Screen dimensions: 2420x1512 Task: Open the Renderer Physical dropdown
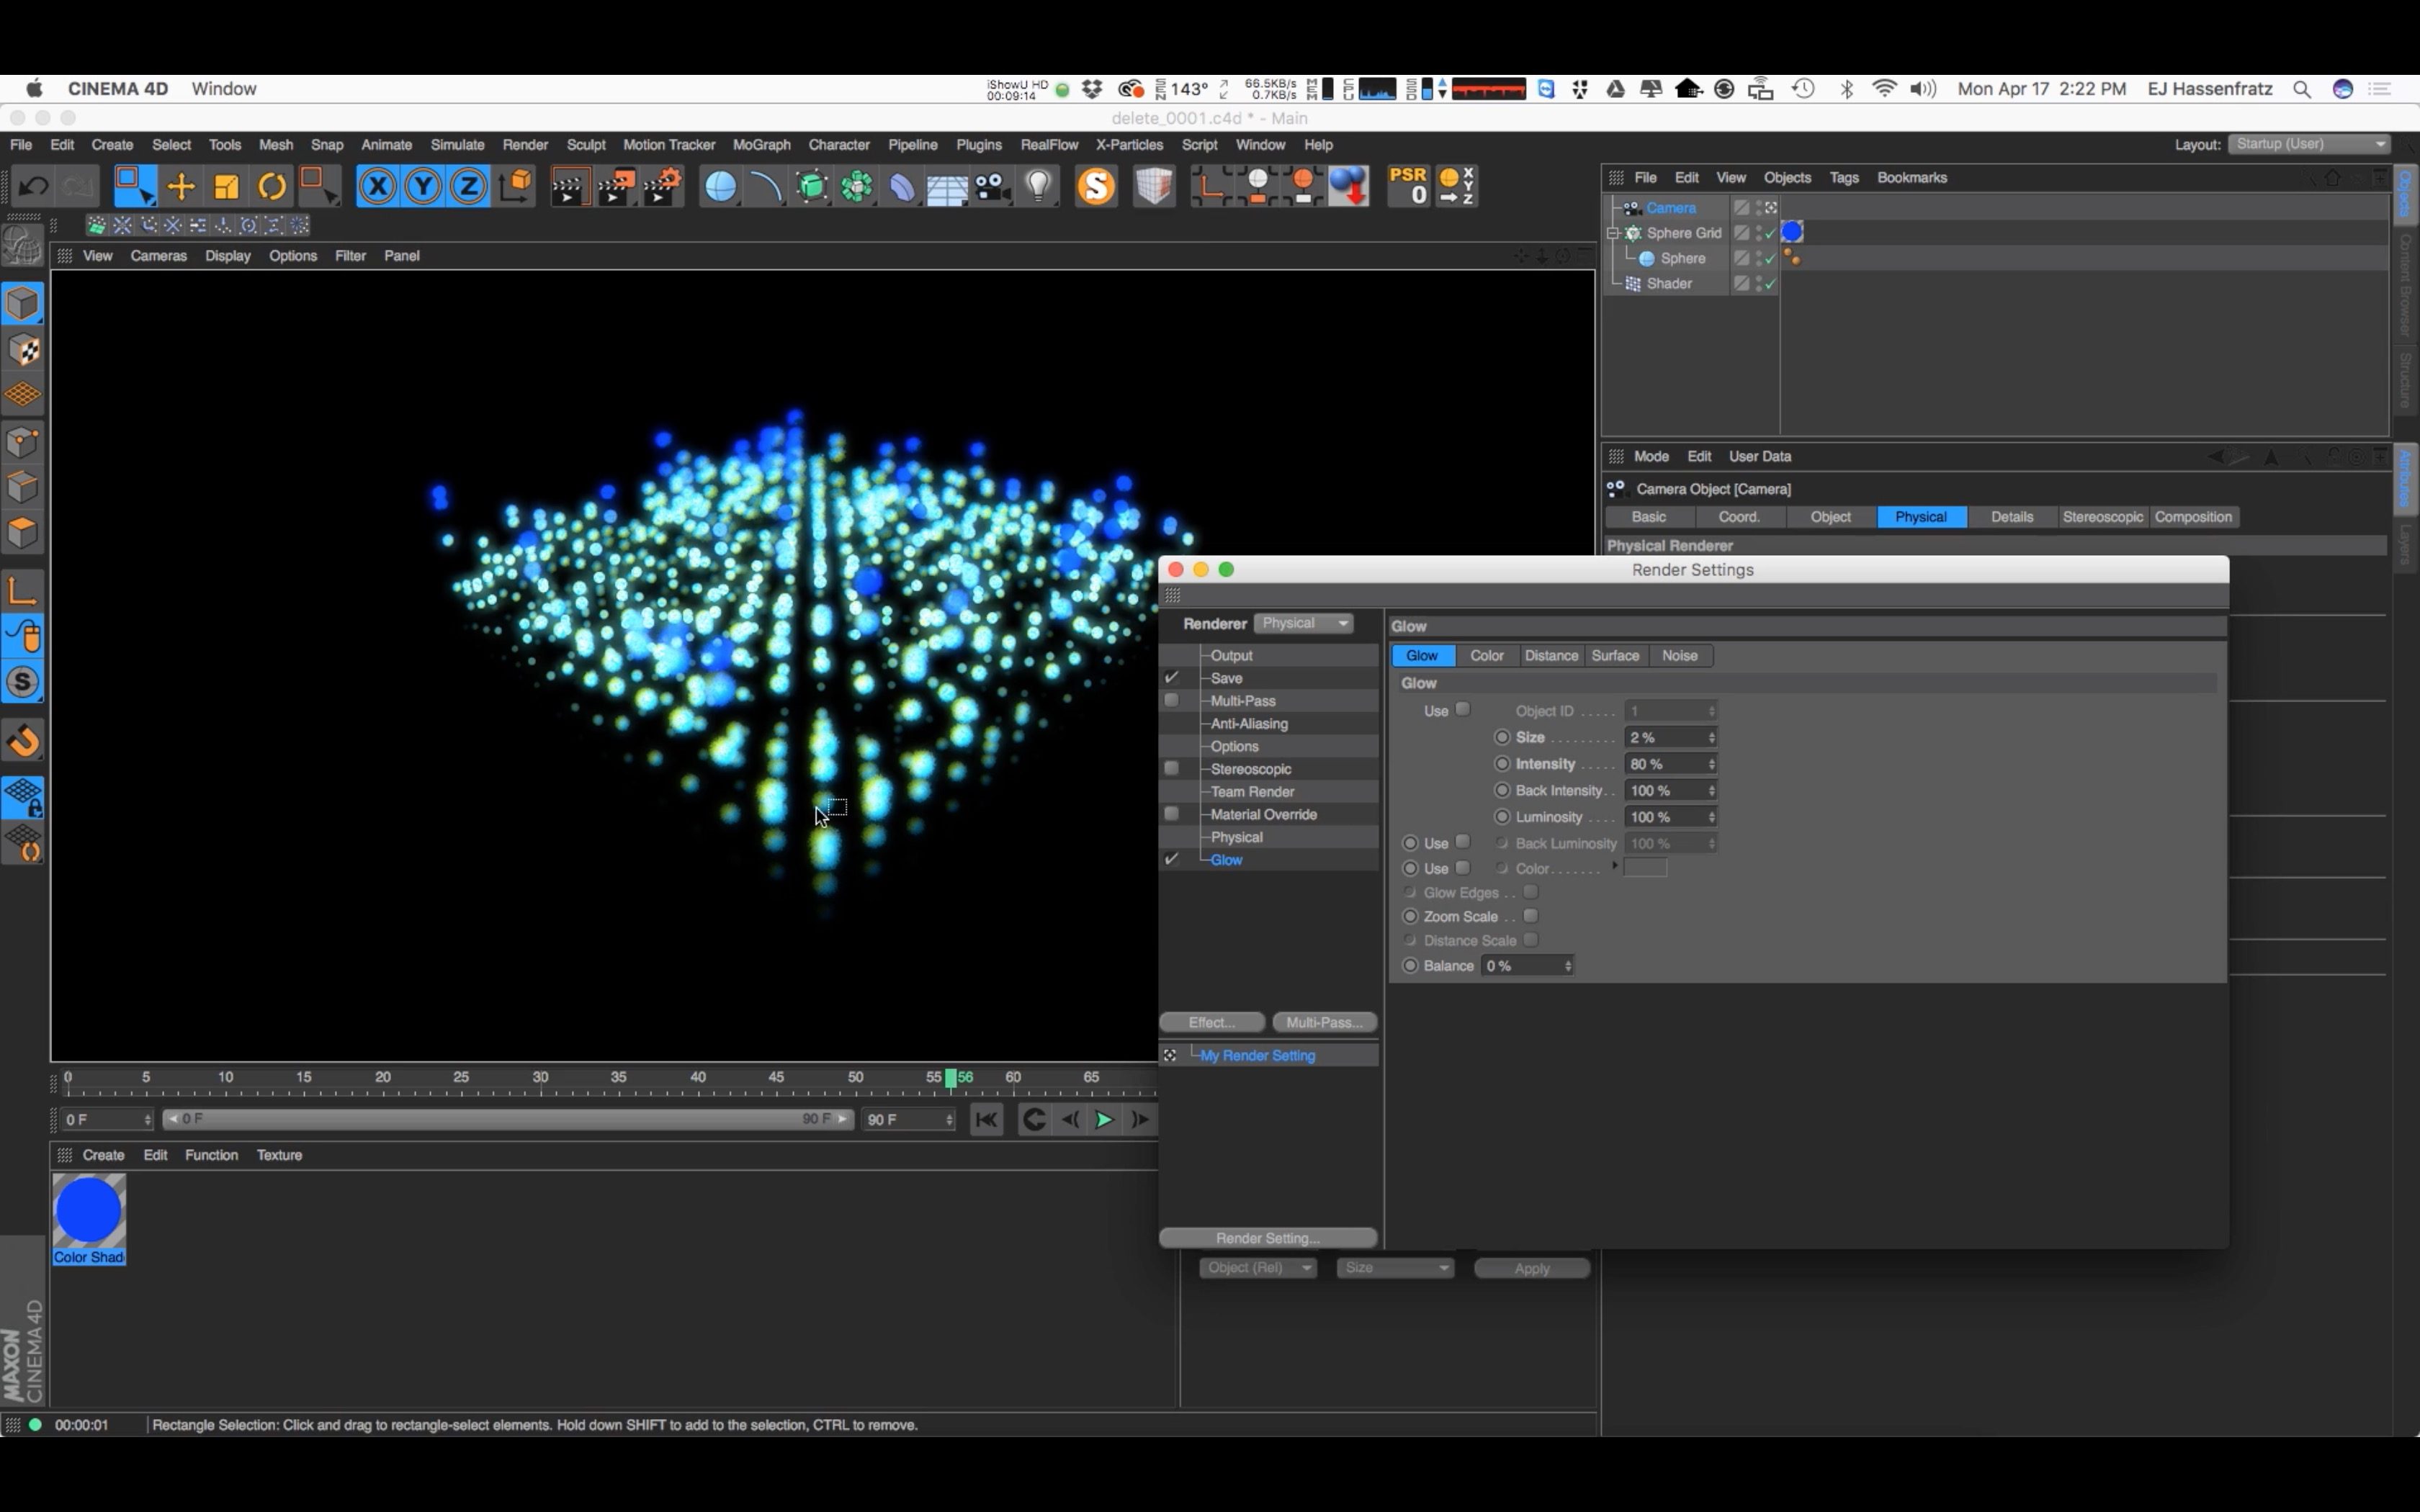pos(1304,623)
